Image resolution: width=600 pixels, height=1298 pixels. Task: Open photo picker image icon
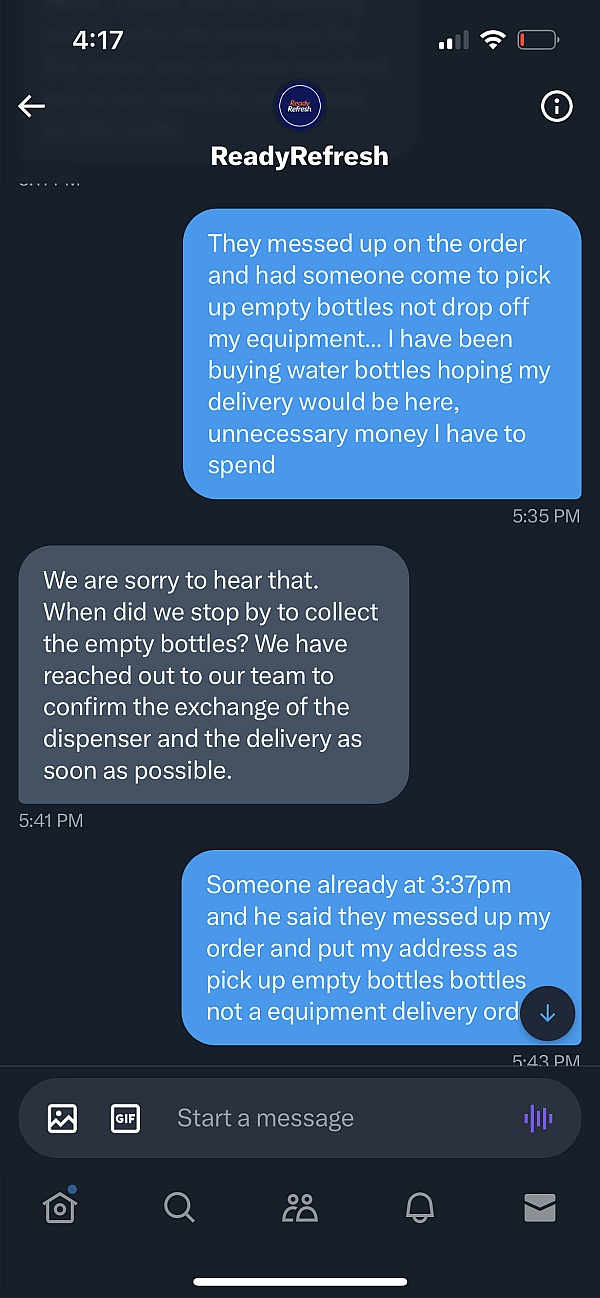click(62, 1118)
